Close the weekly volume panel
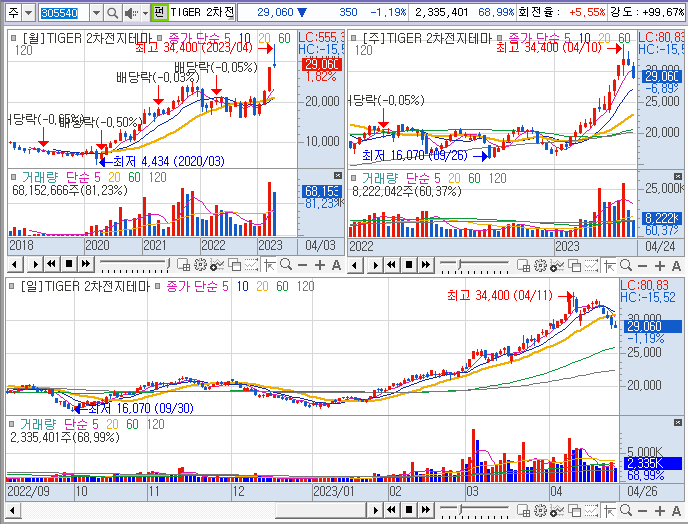 coord(678,176)
